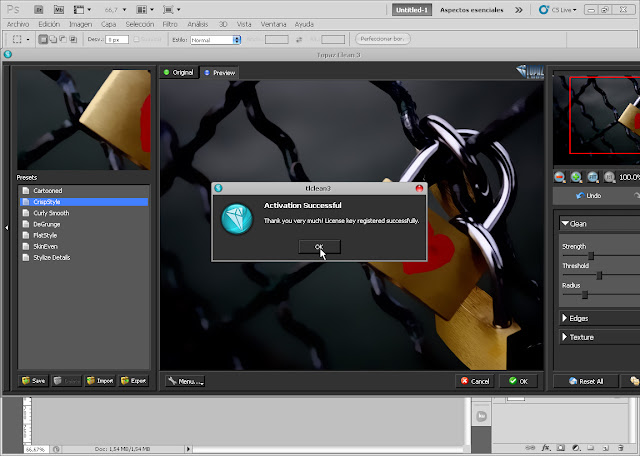Confirm activation dialog with OK
The width and height of the screenshot is (640, 456).
(319, 247)
